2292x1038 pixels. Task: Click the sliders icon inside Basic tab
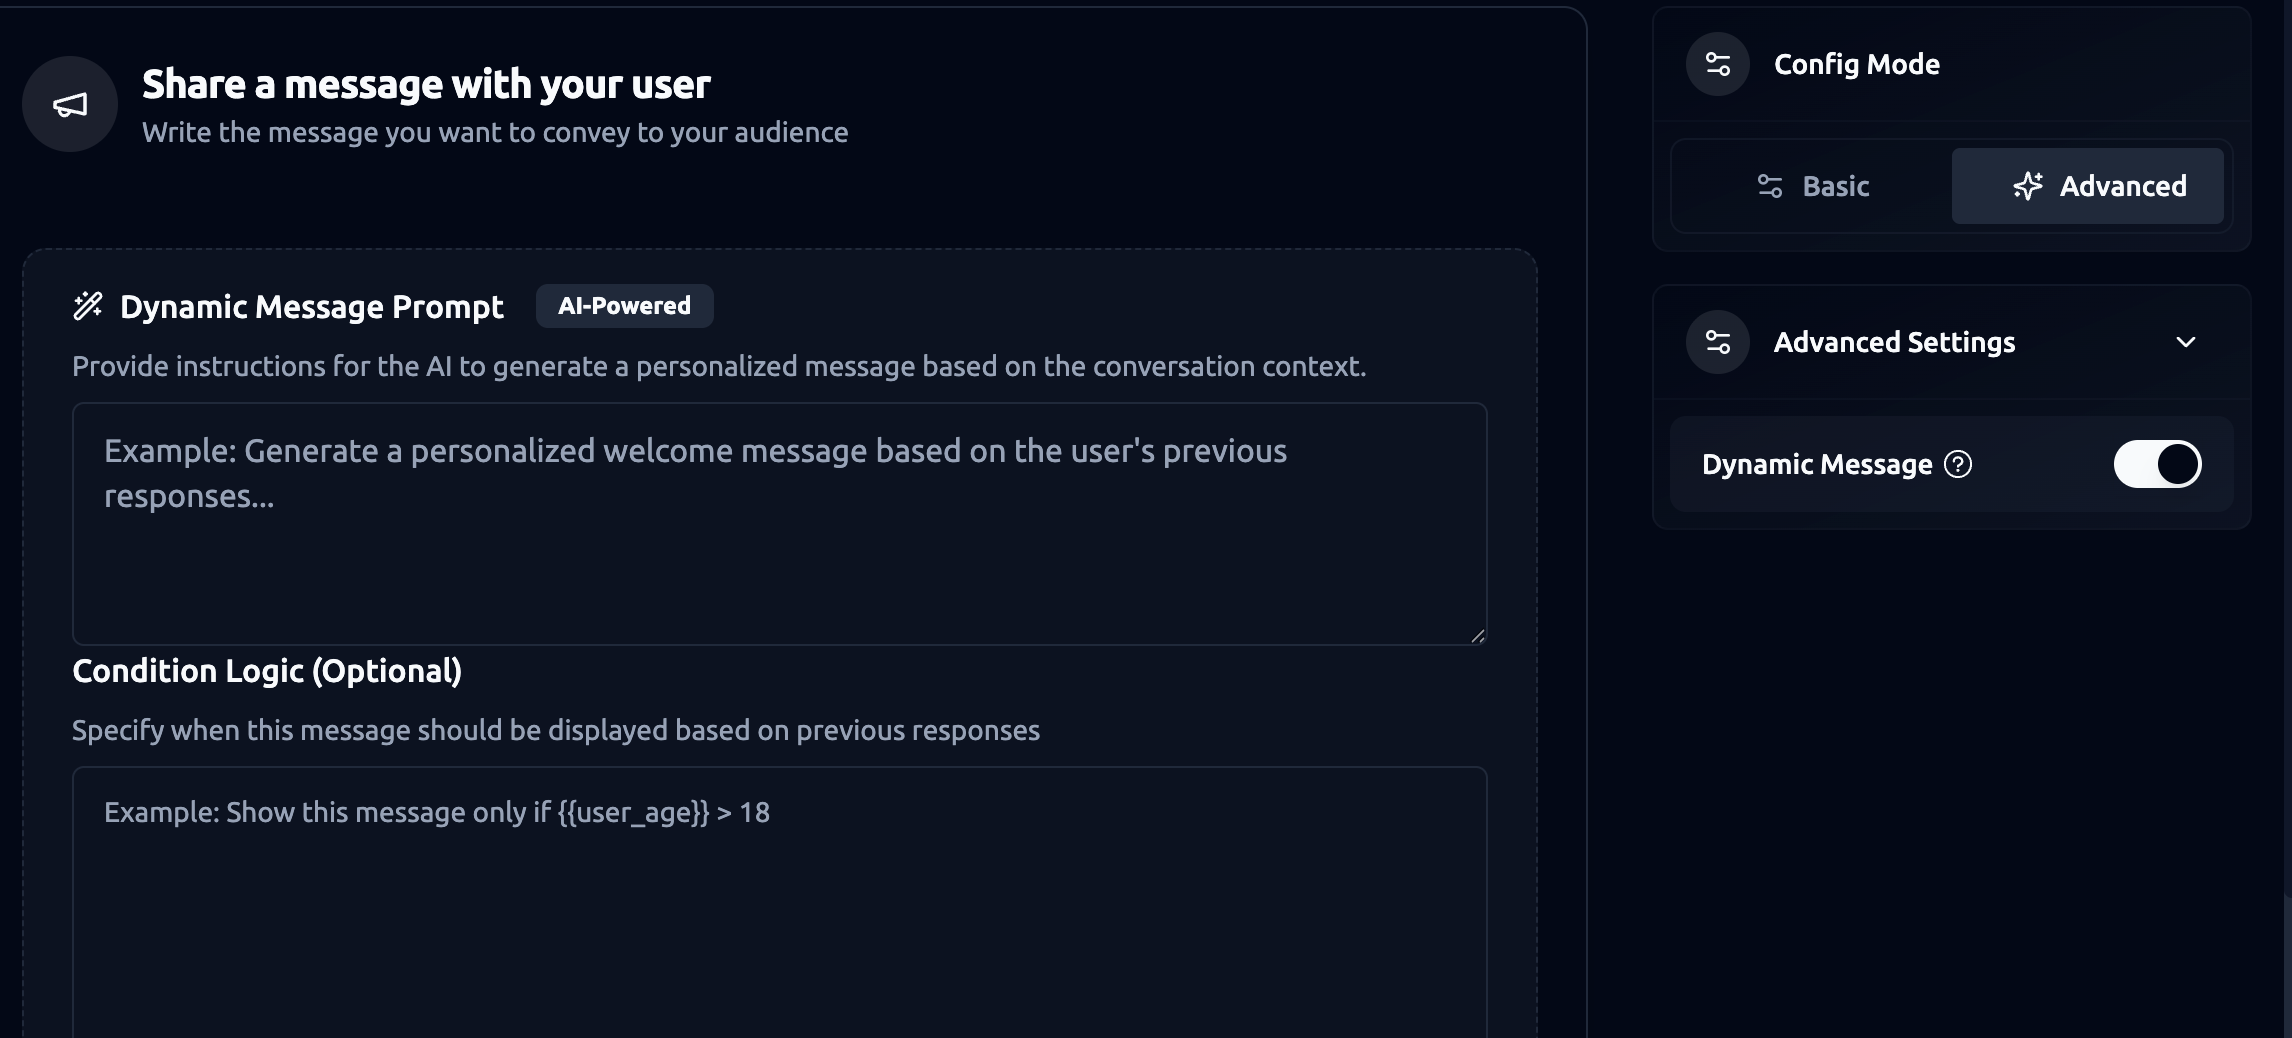pyautogui.click(x=1770, y=186)
